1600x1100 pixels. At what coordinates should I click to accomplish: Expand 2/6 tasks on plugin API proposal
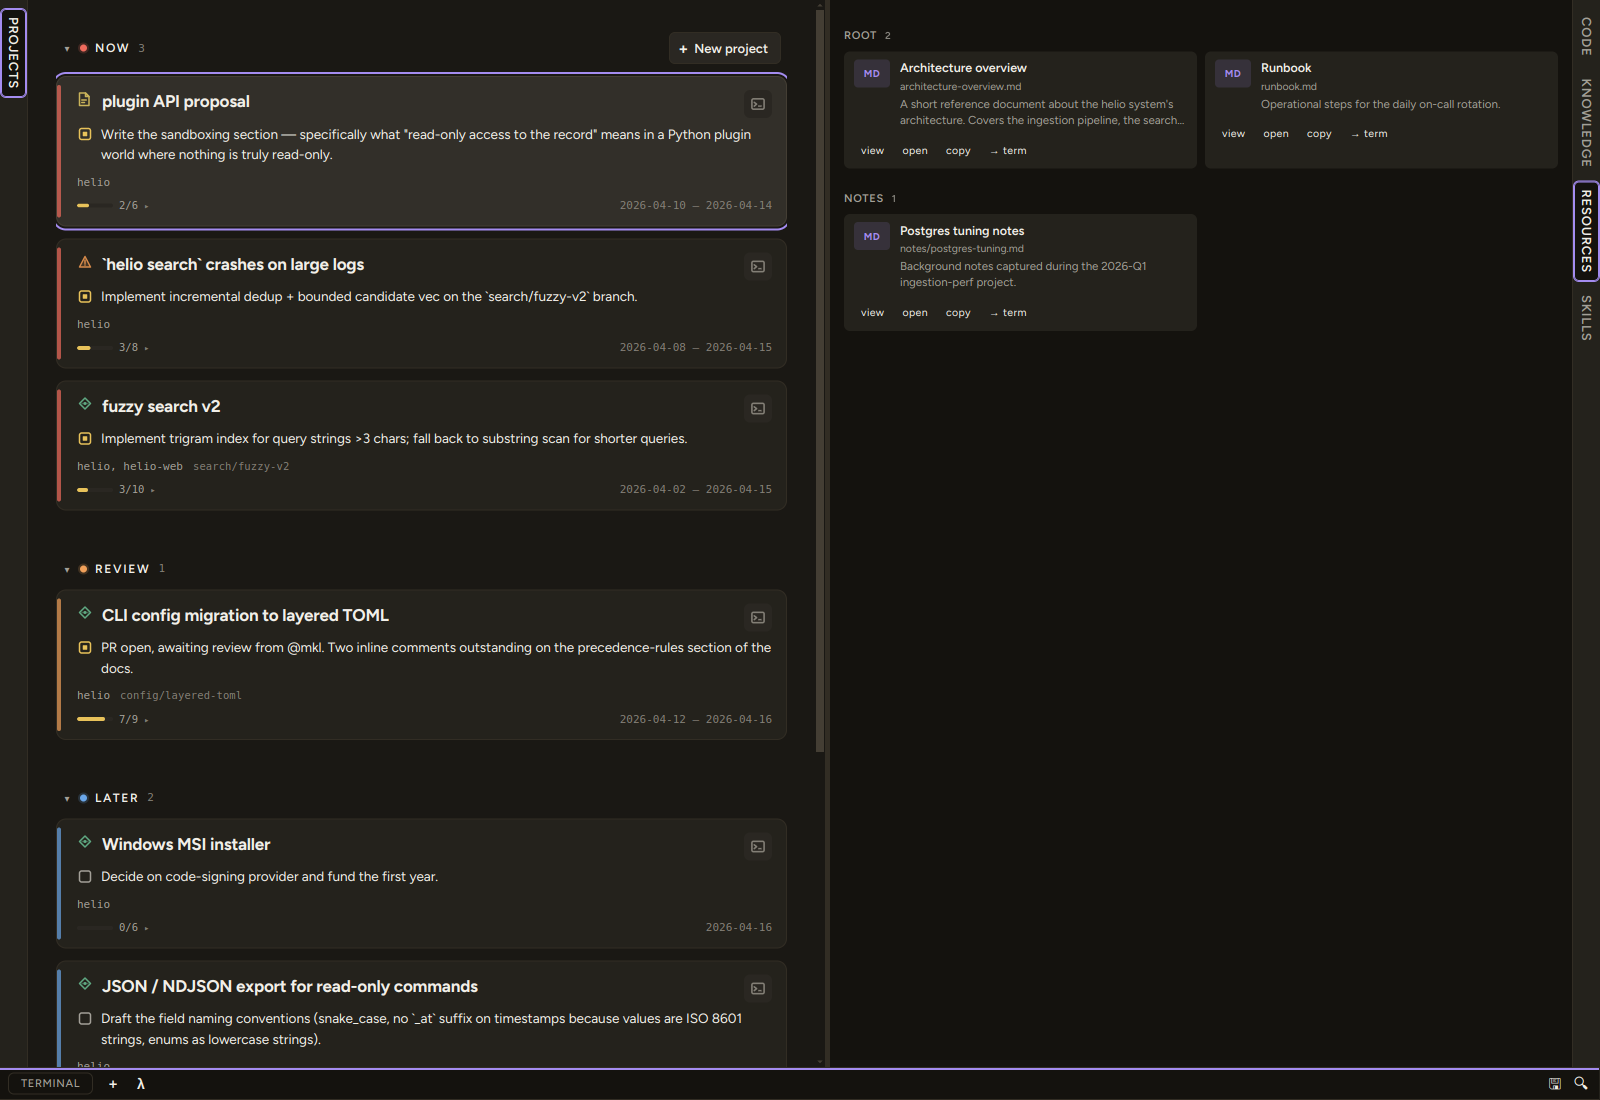tap(133, 206)
